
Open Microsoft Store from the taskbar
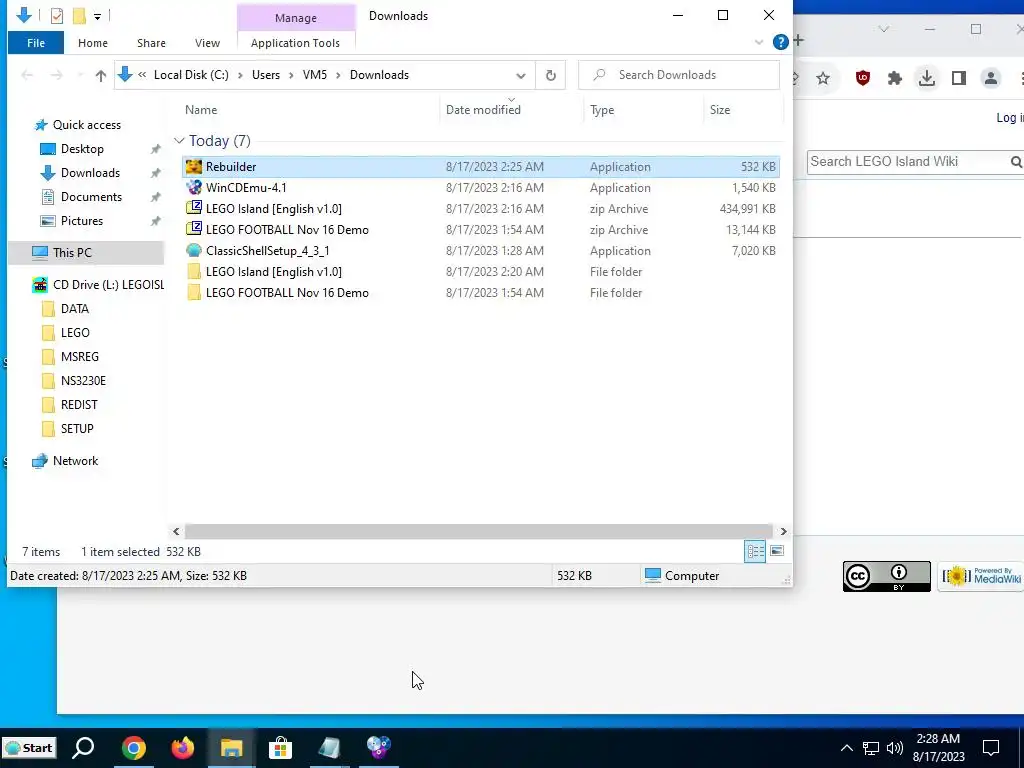pyautogui.click(x=280, y=747)
